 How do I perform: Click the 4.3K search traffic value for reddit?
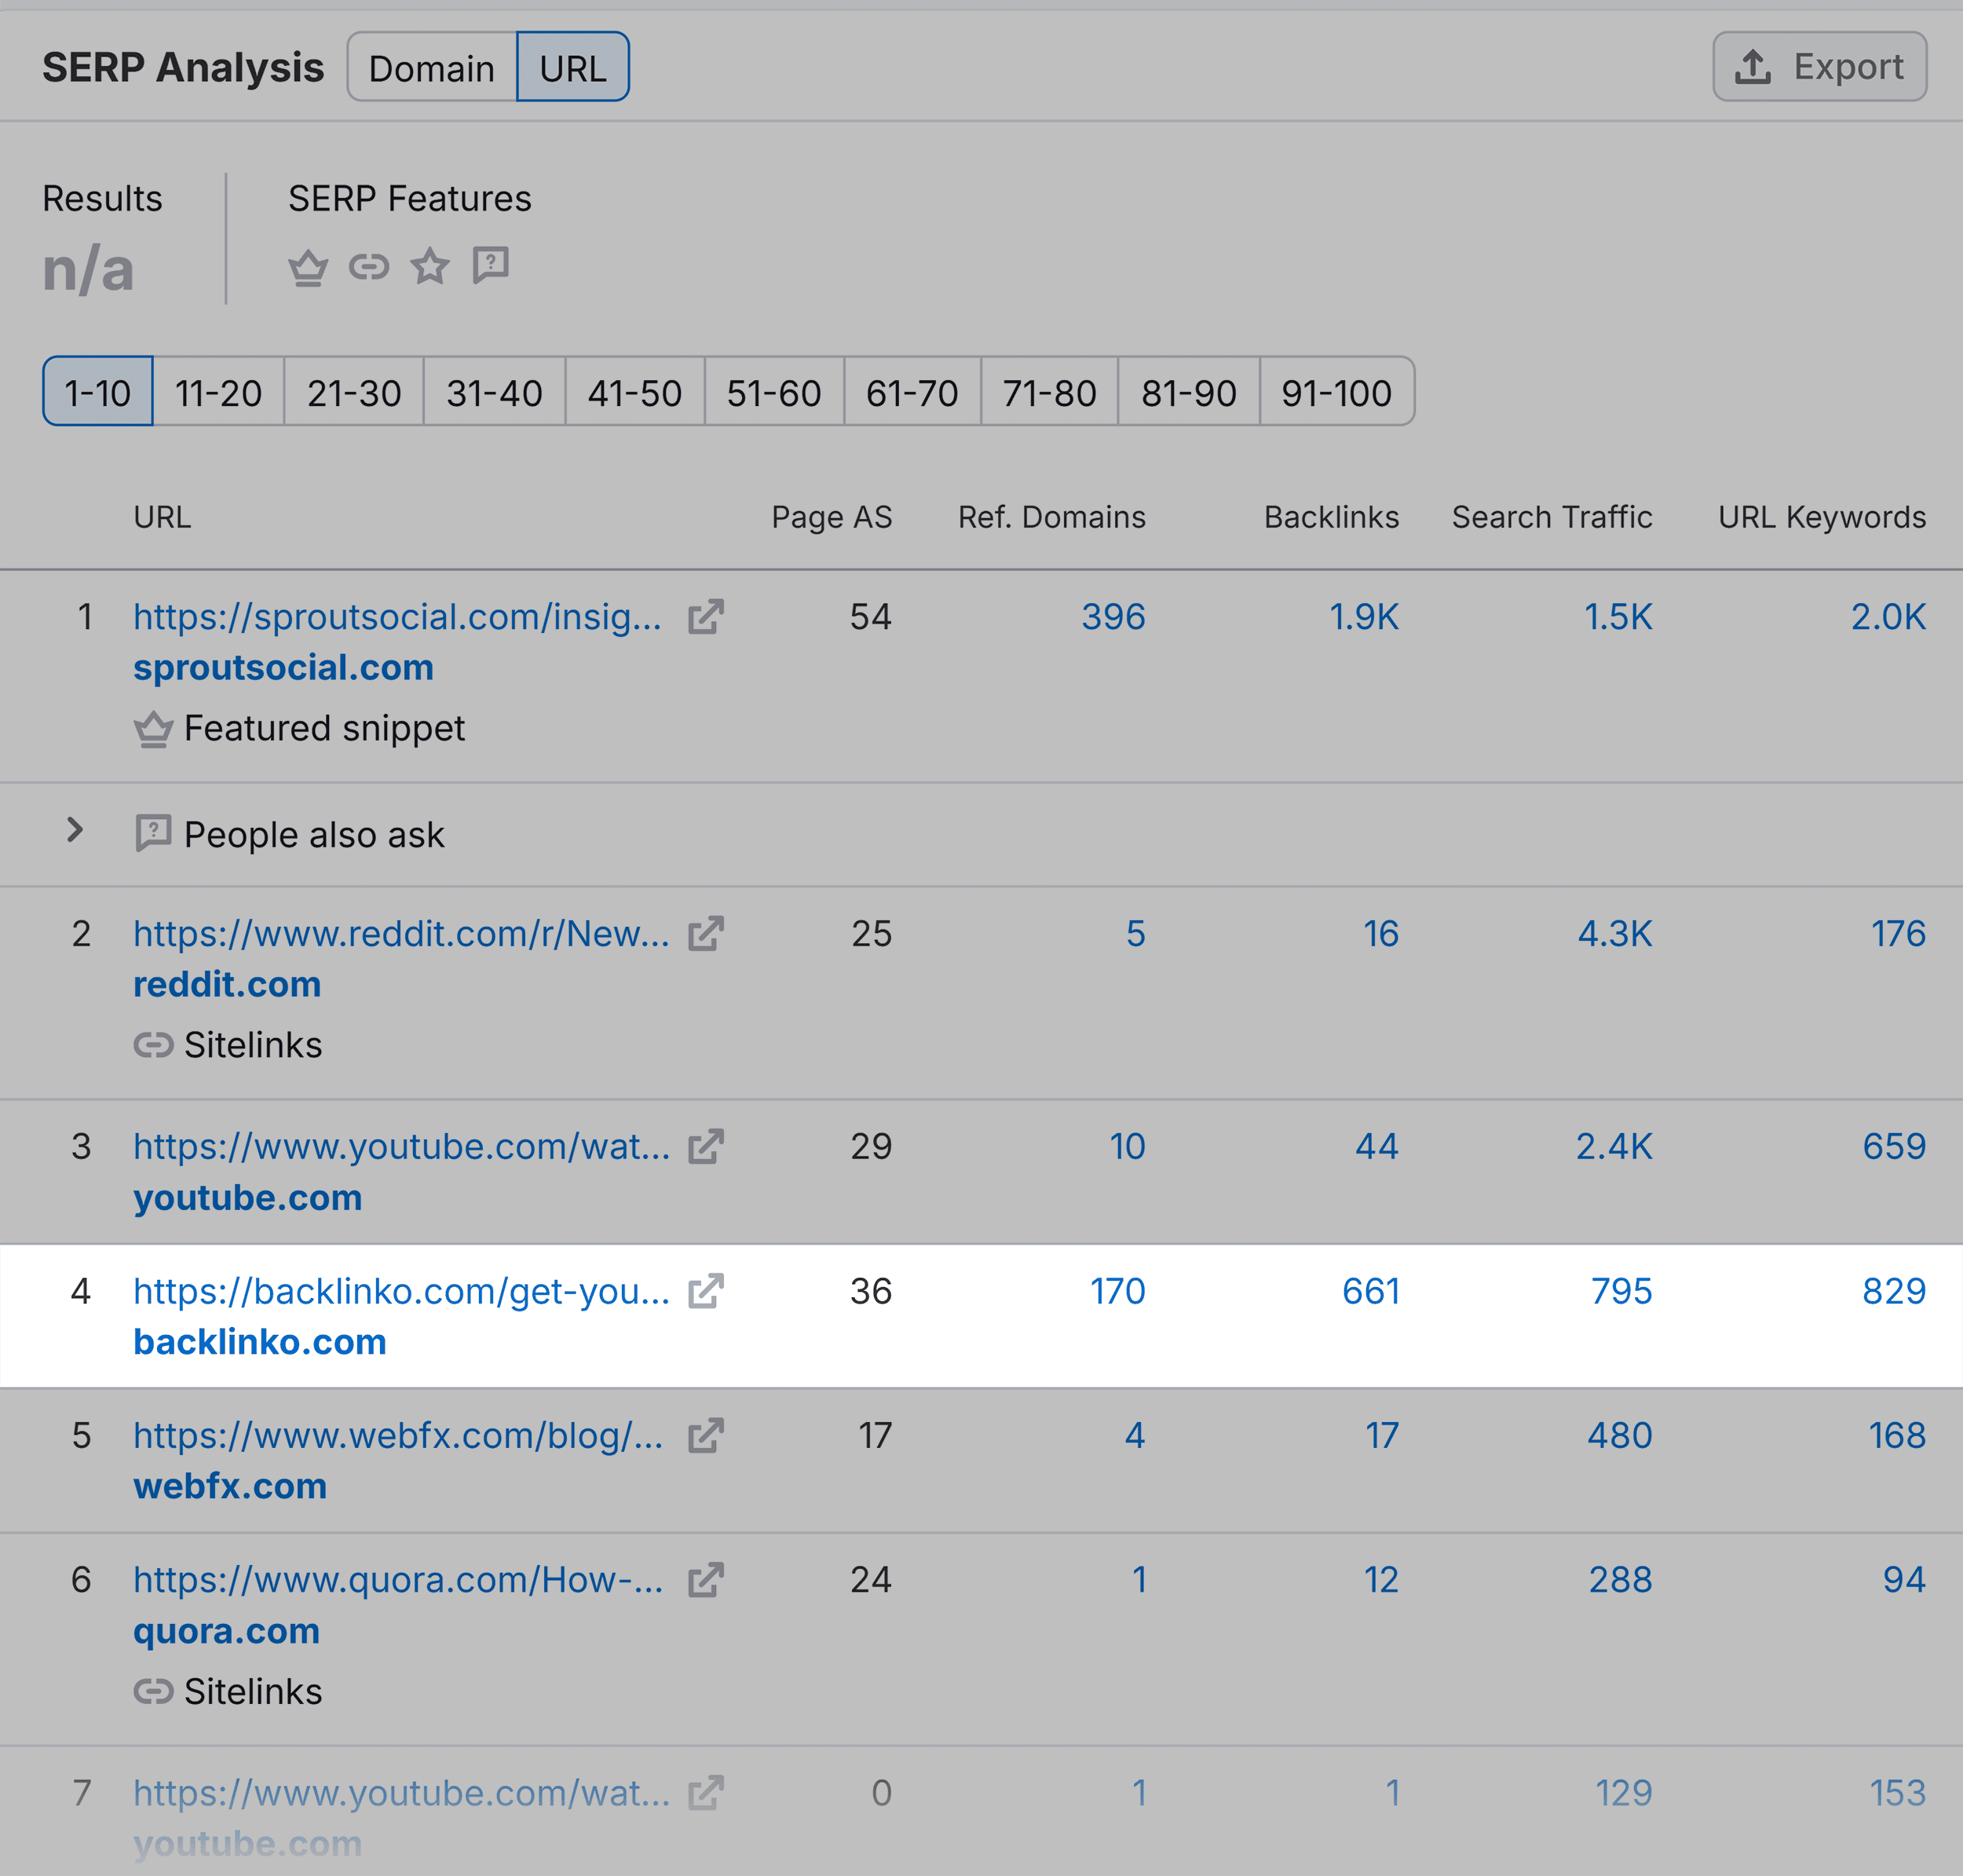[x=1613, y=934]
